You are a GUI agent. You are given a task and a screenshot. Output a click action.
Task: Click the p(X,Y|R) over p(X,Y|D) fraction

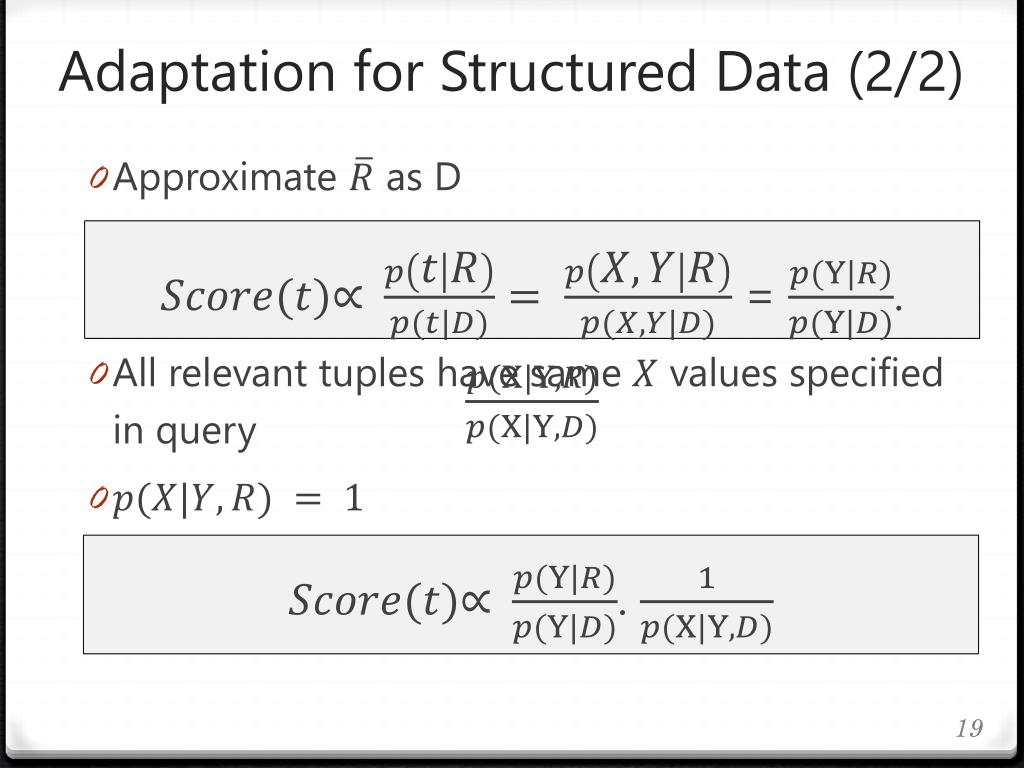coord(648,296)
